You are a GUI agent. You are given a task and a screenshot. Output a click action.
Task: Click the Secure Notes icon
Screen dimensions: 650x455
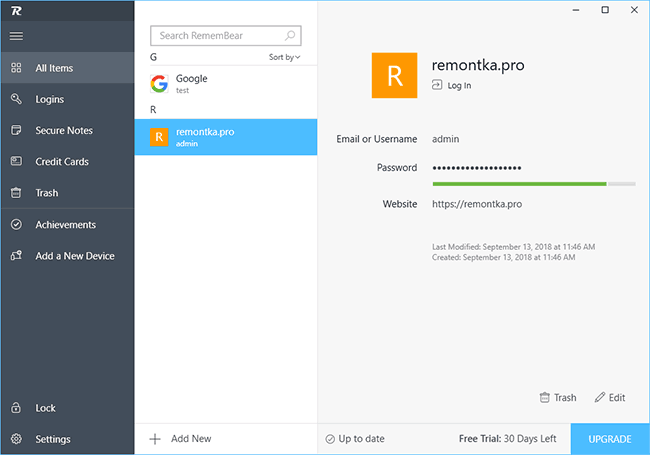(16, 130)
